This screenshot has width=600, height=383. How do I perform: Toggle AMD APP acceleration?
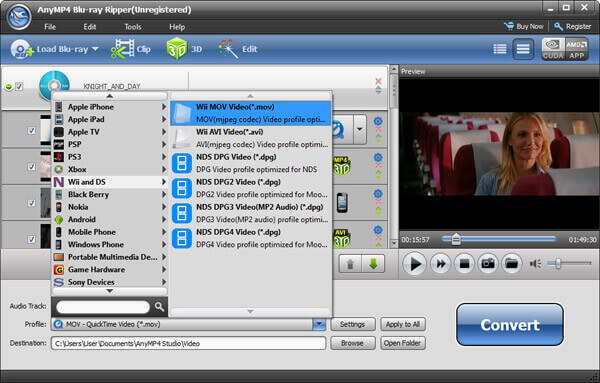tap(576, 49)
